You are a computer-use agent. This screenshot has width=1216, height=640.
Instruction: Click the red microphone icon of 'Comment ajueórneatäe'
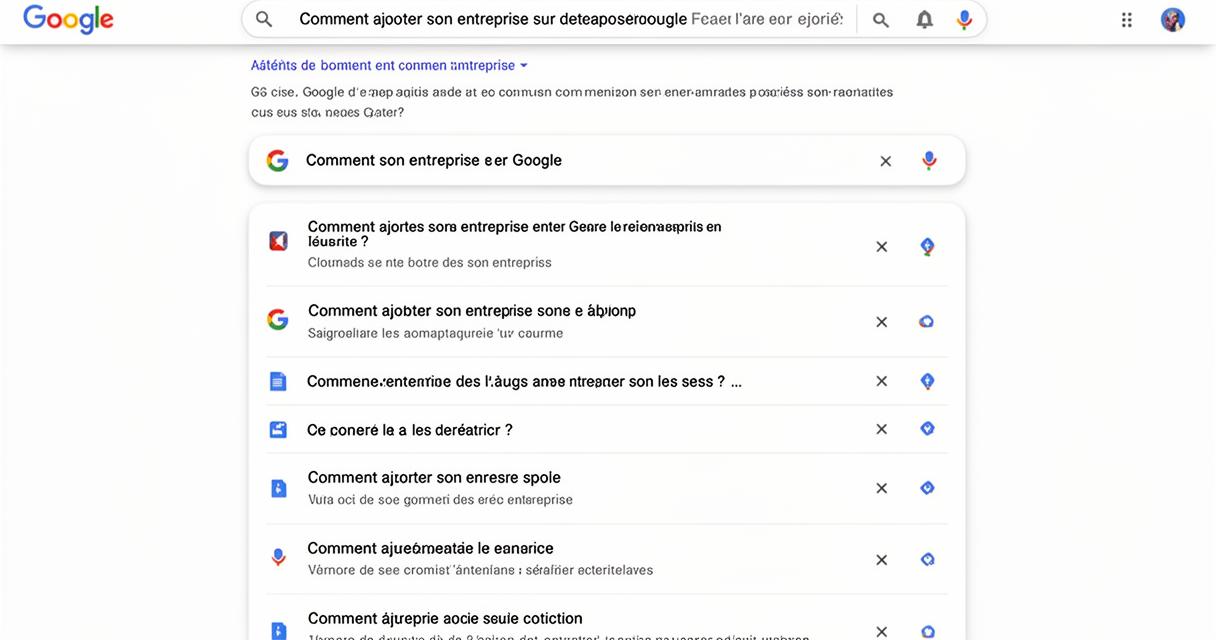pos(278,558)
